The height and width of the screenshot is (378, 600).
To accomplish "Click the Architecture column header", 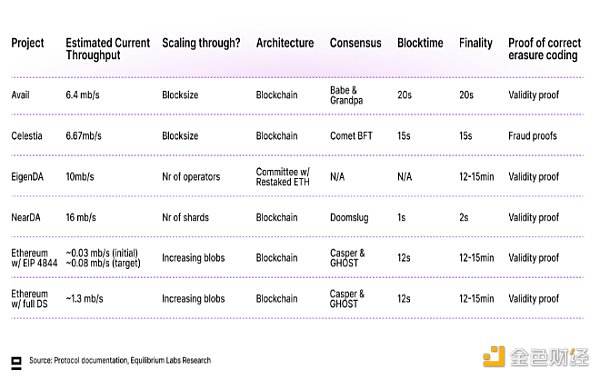I will [x=285, y=43].
